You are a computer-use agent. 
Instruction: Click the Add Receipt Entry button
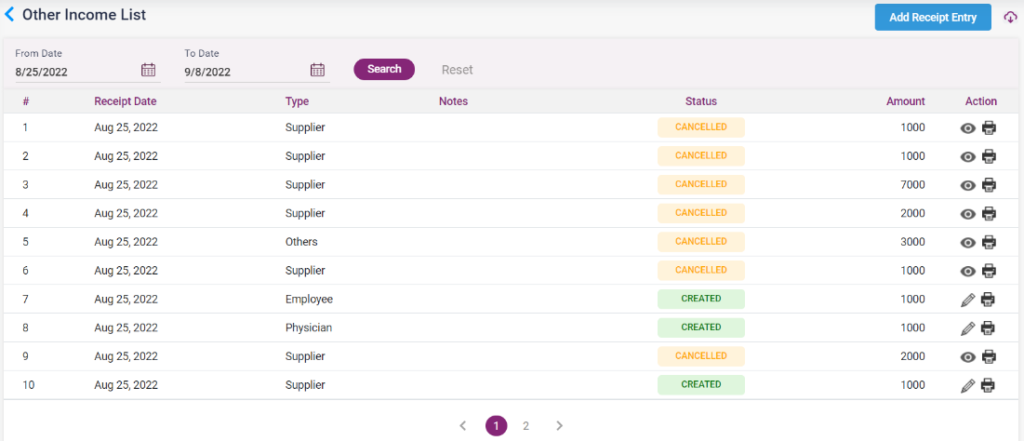(x=932, y=17)
